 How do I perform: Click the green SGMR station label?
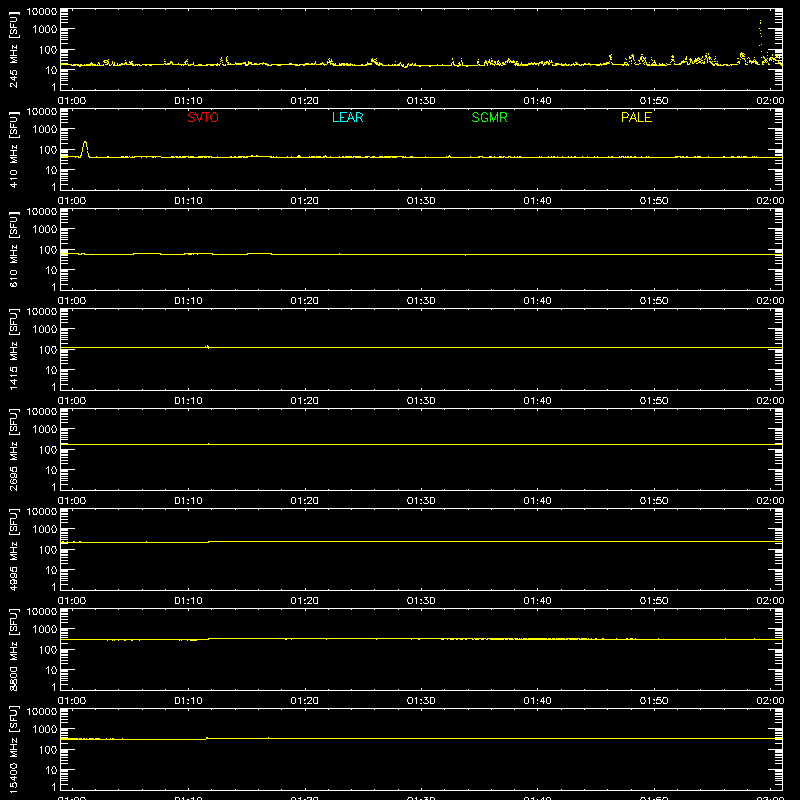[489, 117]
